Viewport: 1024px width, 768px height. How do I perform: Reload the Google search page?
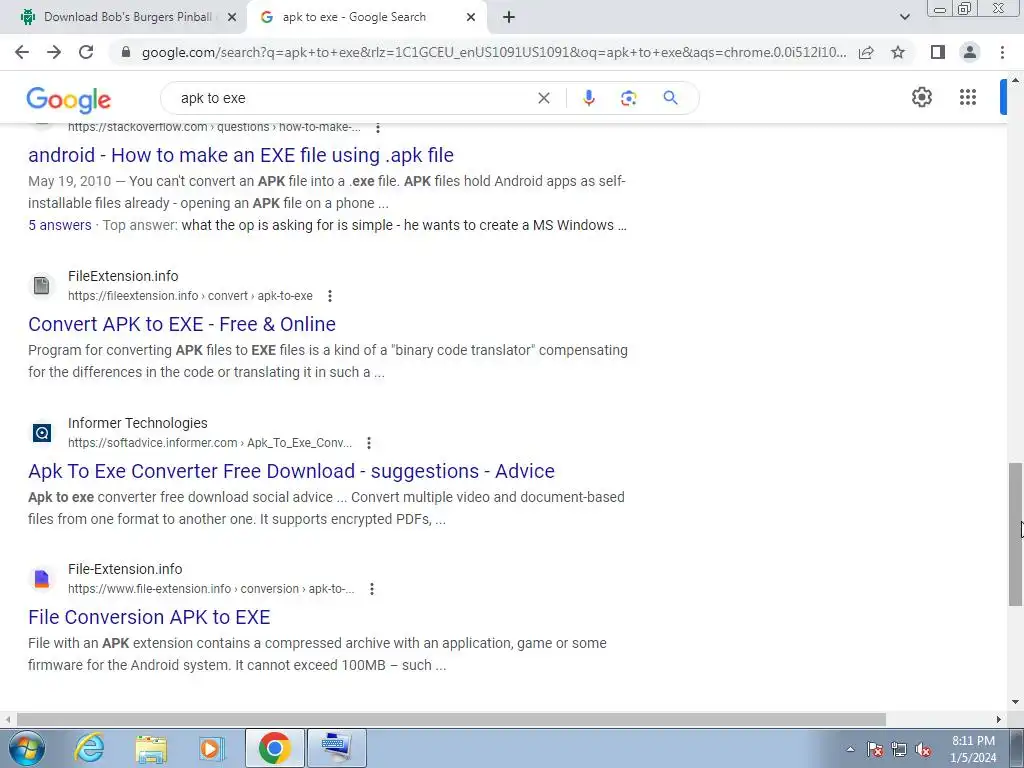click(86, 52)
